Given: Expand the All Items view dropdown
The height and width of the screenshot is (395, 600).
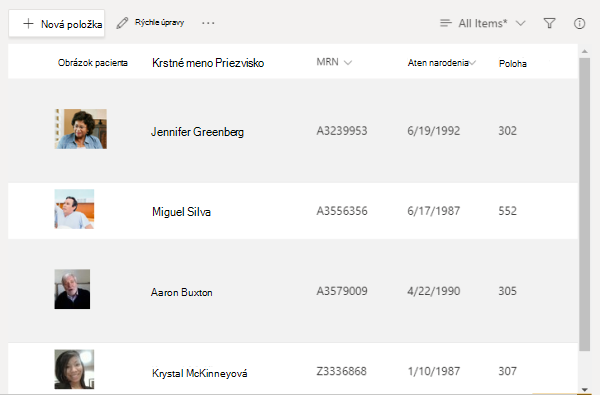Looking at the screenshot, I should [x=520, y=23].
